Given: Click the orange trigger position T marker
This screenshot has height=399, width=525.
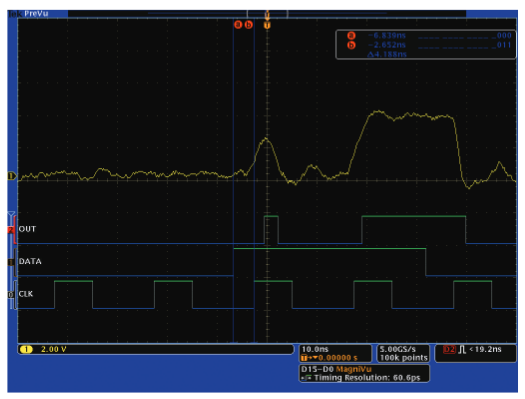Looking at the screenshot, I should tap(267, 25).
